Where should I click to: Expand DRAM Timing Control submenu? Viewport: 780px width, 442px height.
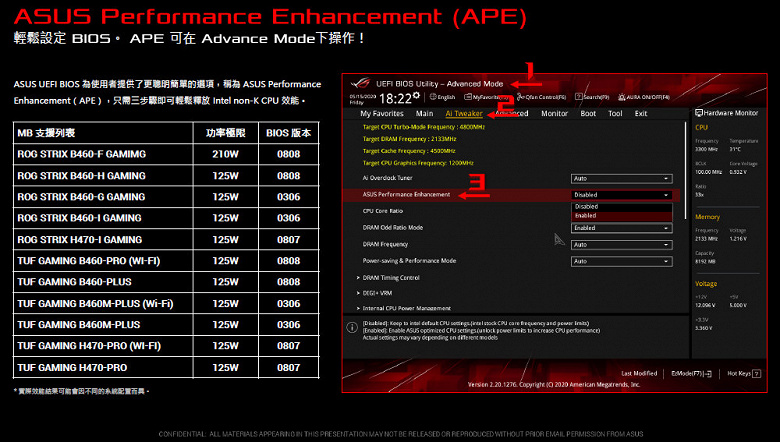[x=391, y=277]
